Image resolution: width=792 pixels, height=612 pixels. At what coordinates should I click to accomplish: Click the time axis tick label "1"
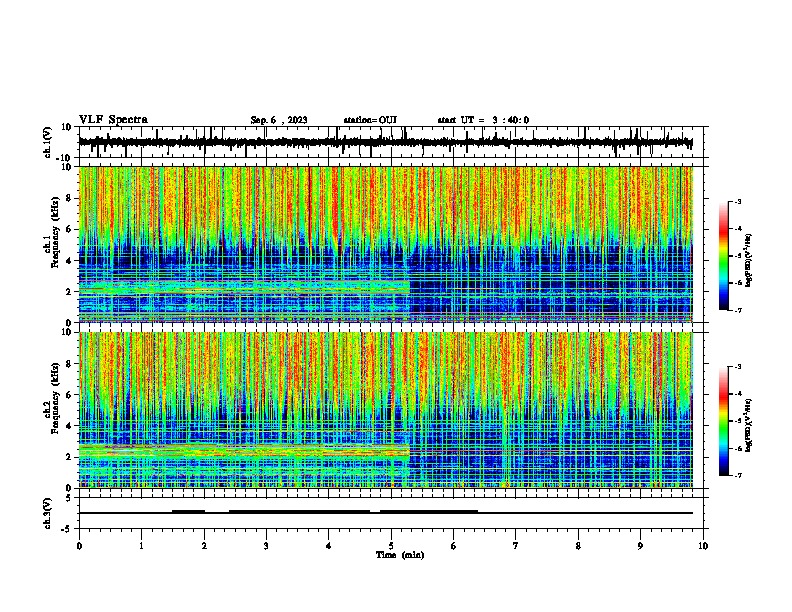(x=141, y=546)
